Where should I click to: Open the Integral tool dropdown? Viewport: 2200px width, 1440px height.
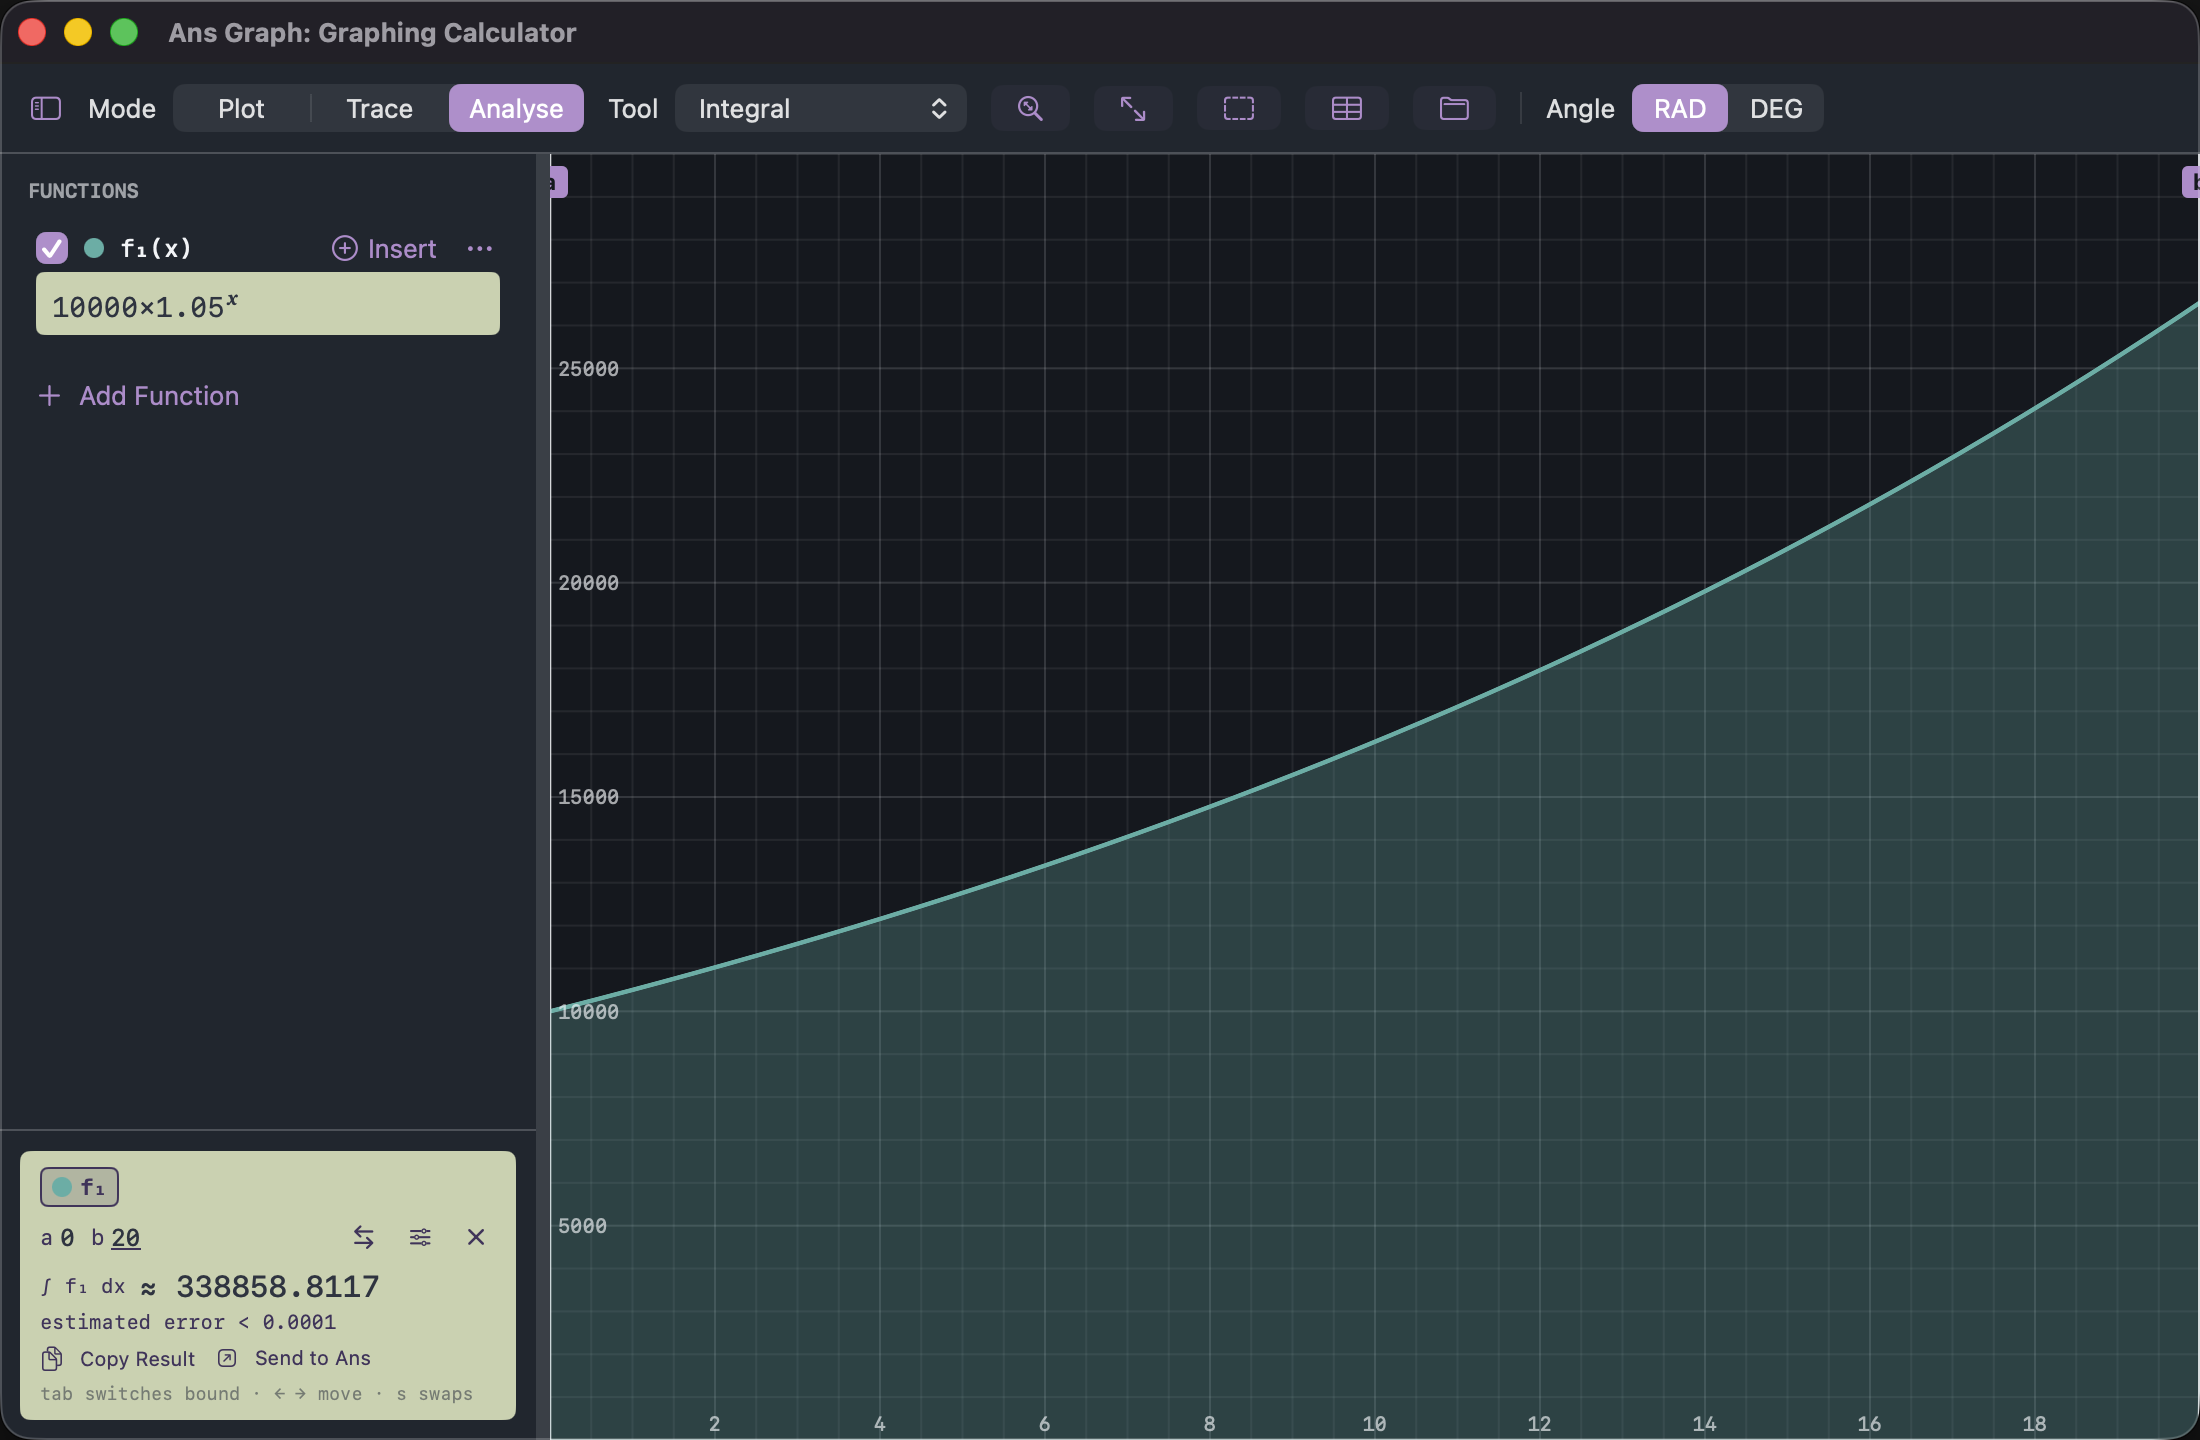coord(821,108)
